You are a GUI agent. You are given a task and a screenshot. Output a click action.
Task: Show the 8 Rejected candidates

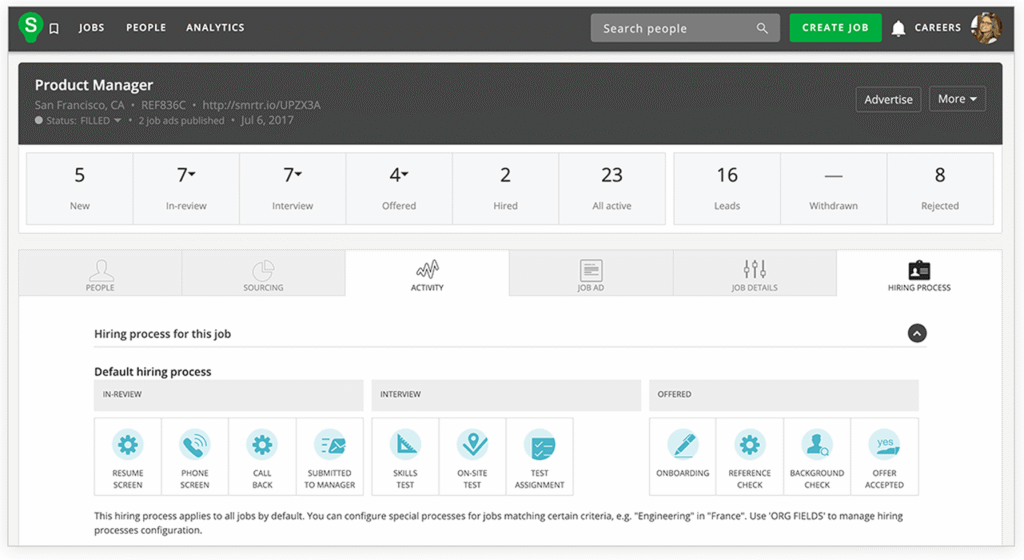point(940,189)
